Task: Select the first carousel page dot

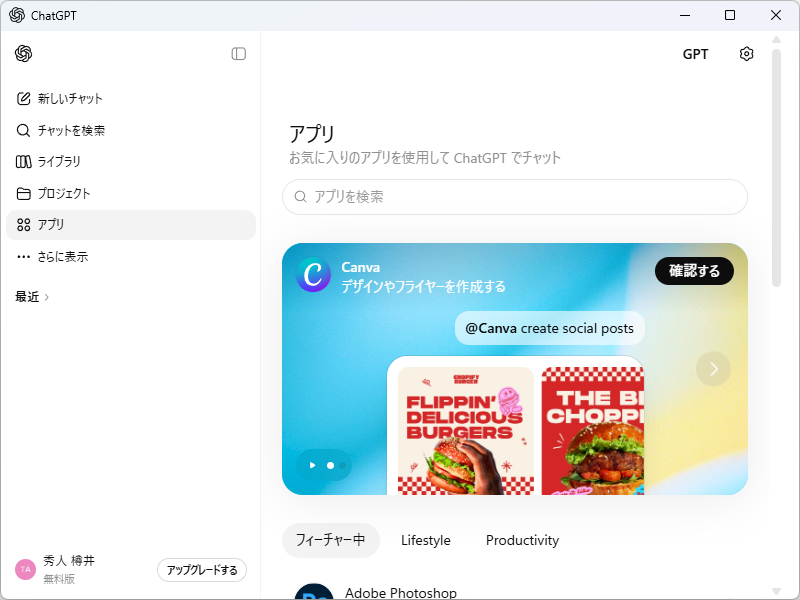Action: (x=331, y=465)
